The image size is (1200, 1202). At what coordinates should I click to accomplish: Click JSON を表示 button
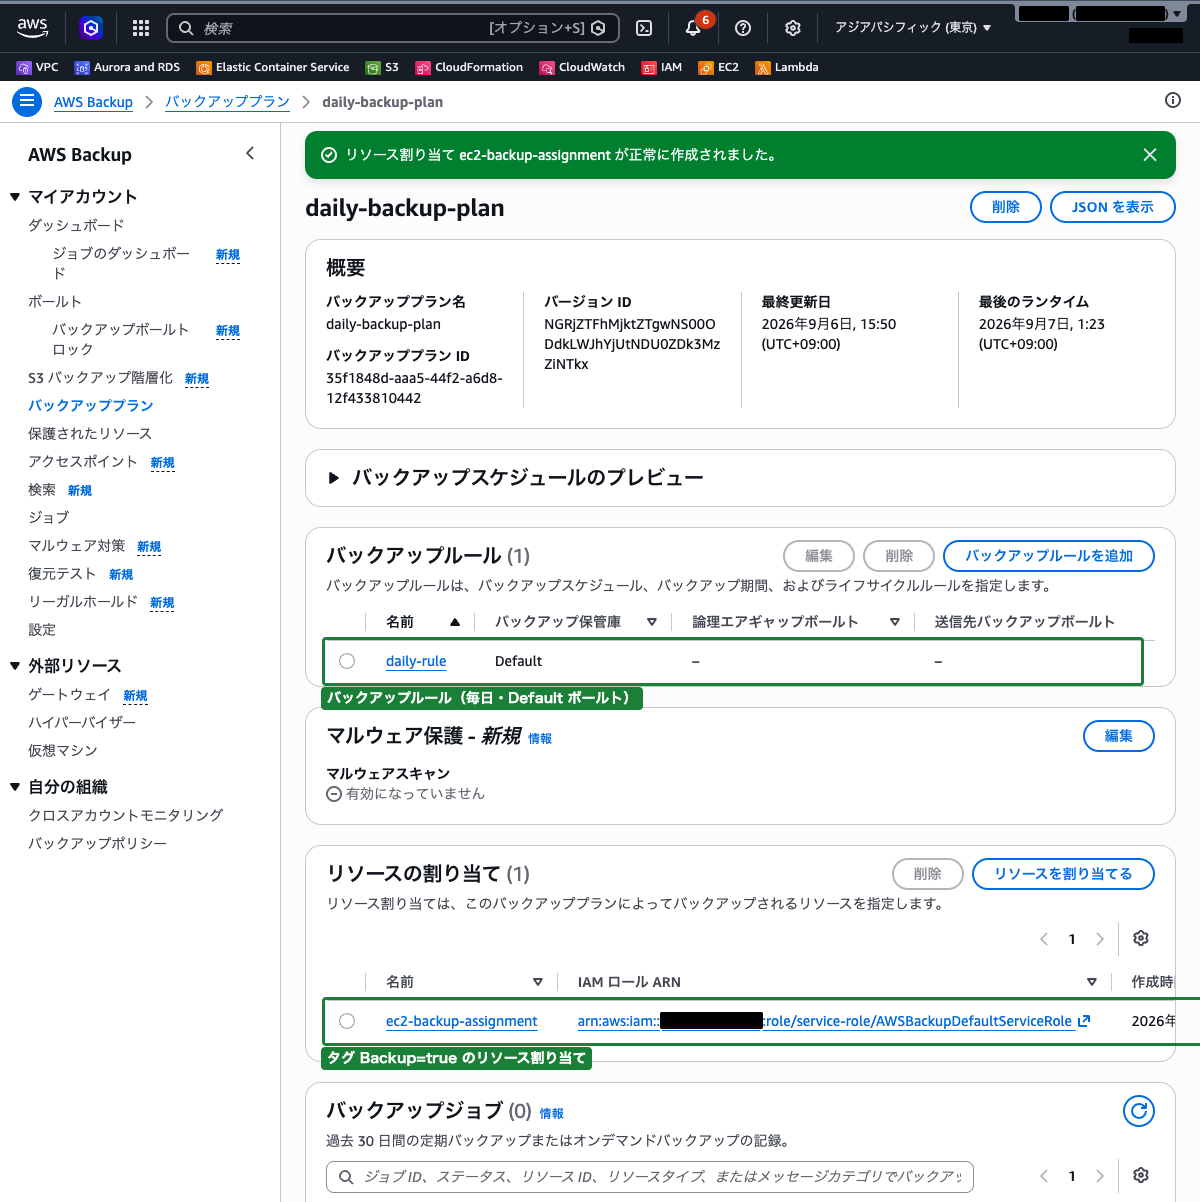1113,207
